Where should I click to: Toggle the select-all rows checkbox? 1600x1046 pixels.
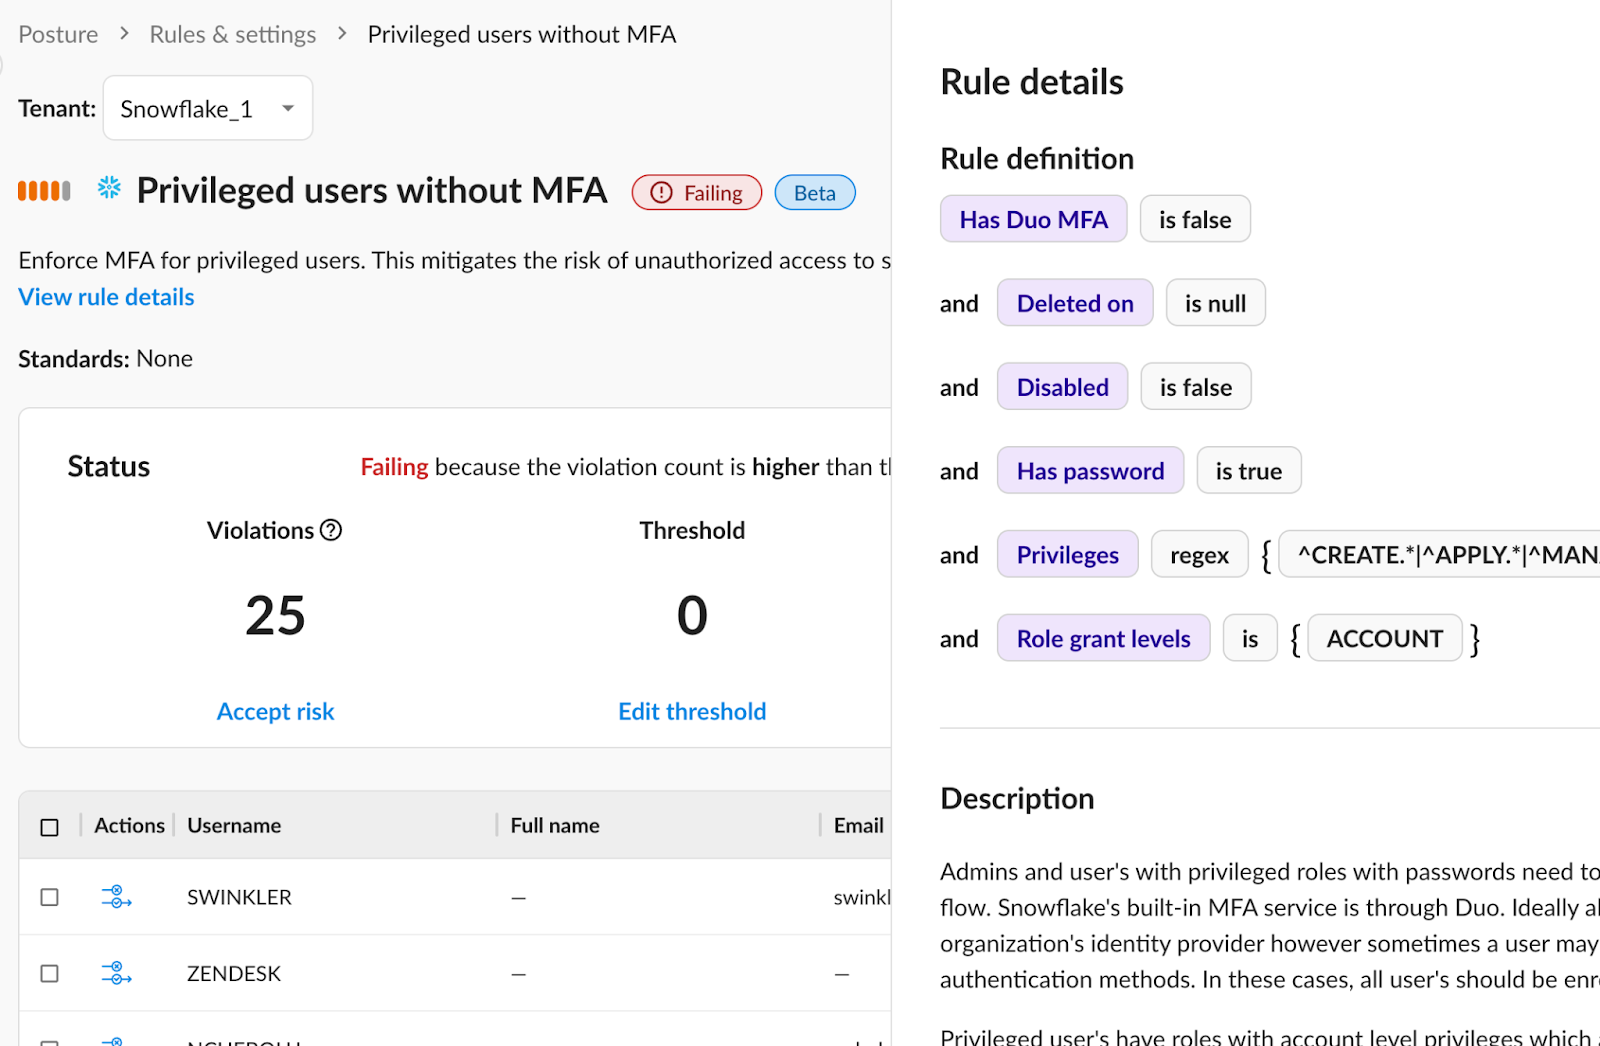(x=49, y=827)
